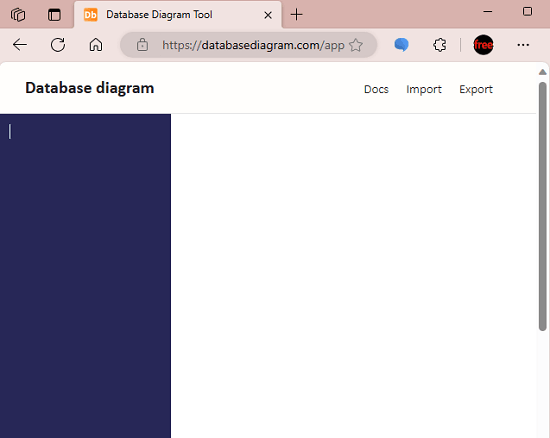550x438 pixels.
Task: Open browser Settings and more menu
Action: coord(523,45)
